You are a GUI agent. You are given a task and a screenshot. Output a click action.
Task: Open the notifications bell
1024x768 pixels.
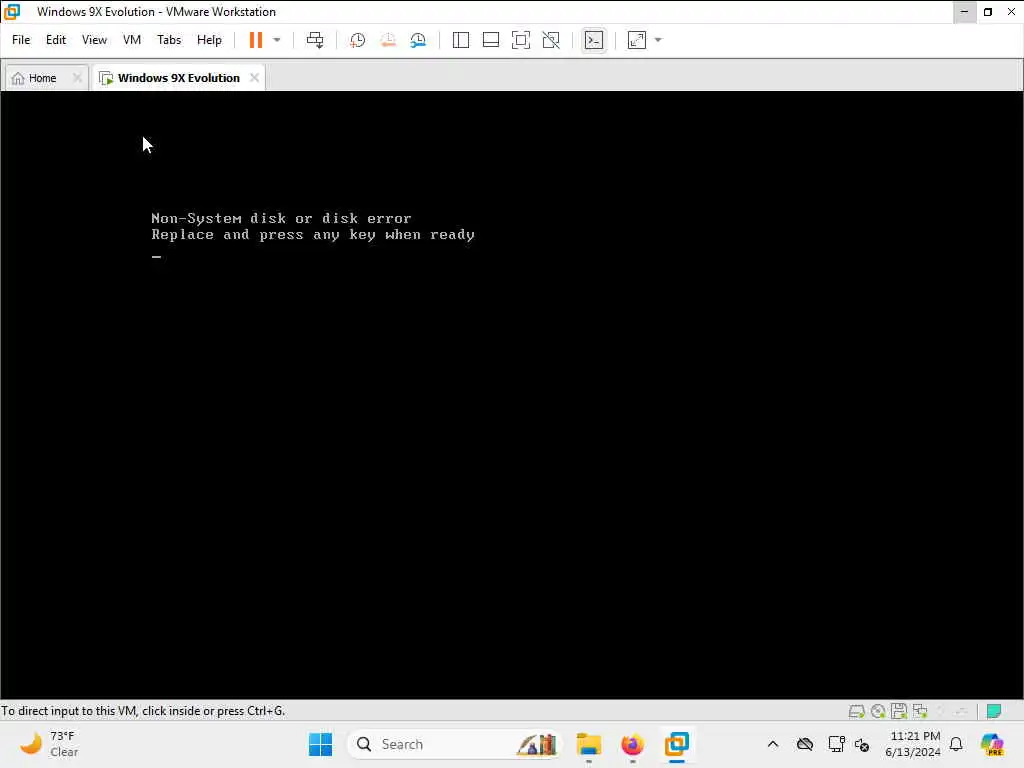point(956,744)
